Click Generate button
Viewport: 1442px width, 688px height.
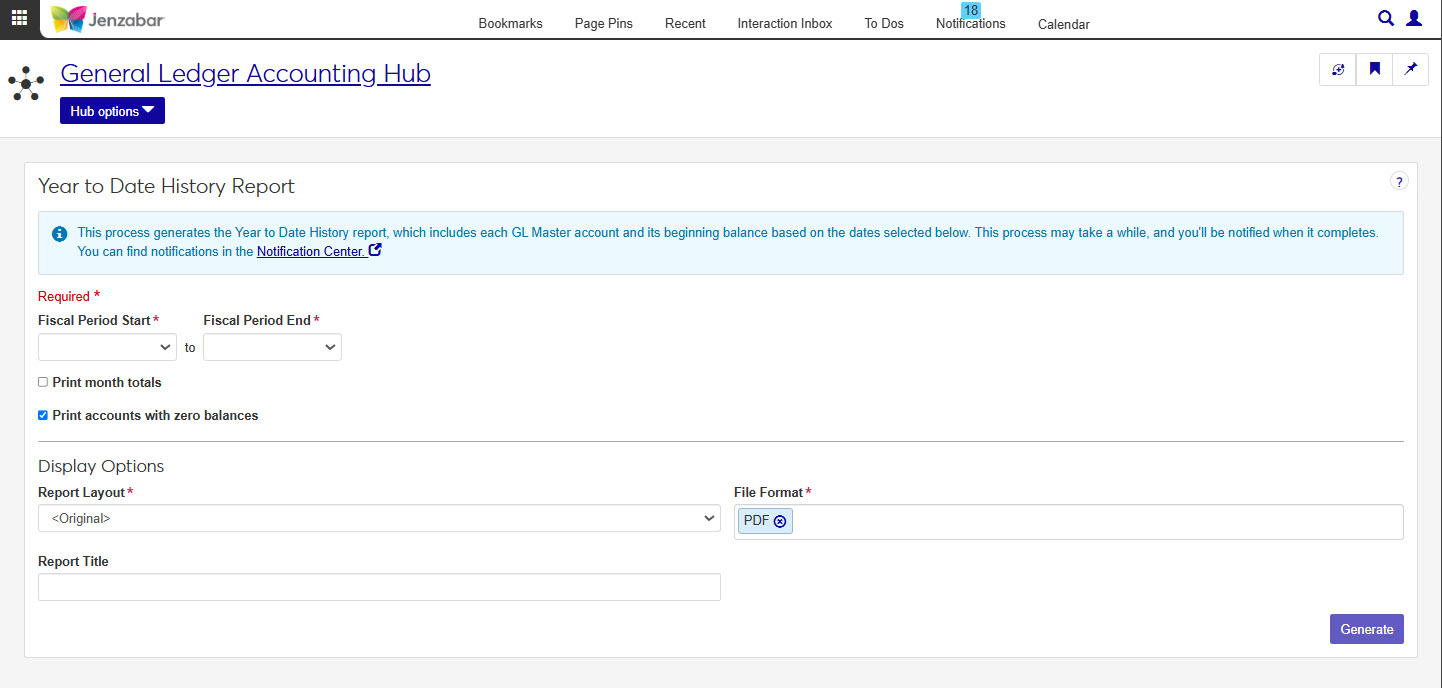pyautogui.click(x=1366, y=629)
